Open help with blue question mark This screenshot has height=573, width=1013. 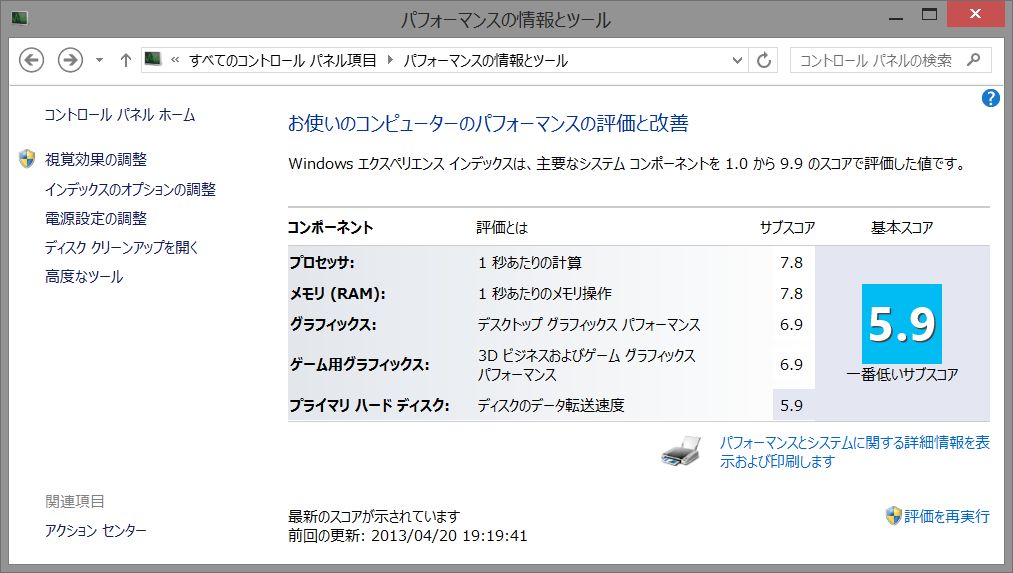click(990, 98)
